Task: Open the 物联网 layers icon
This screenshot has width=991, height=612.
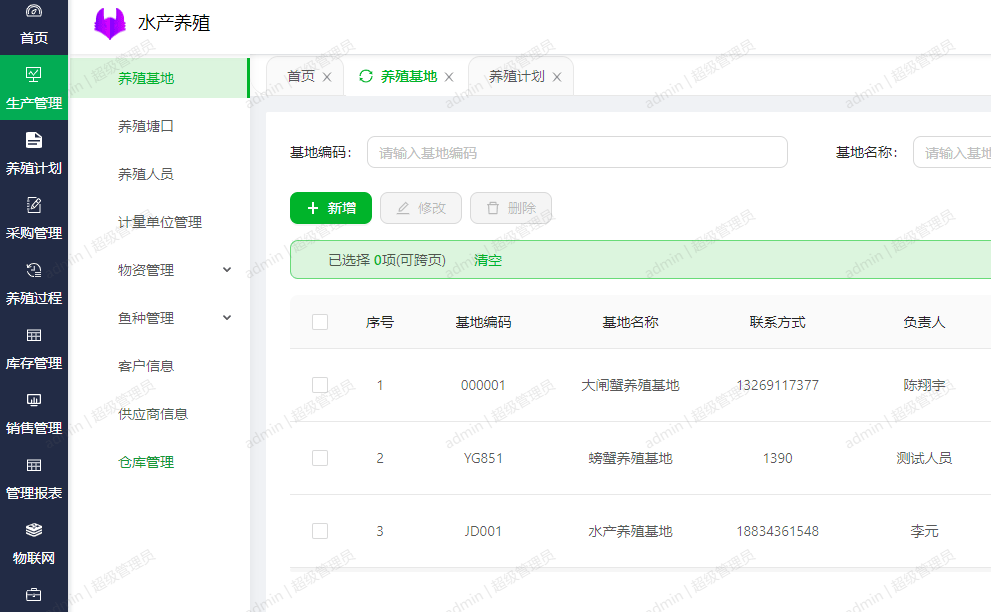Action: pyautogui.click(x=33, y=530)
